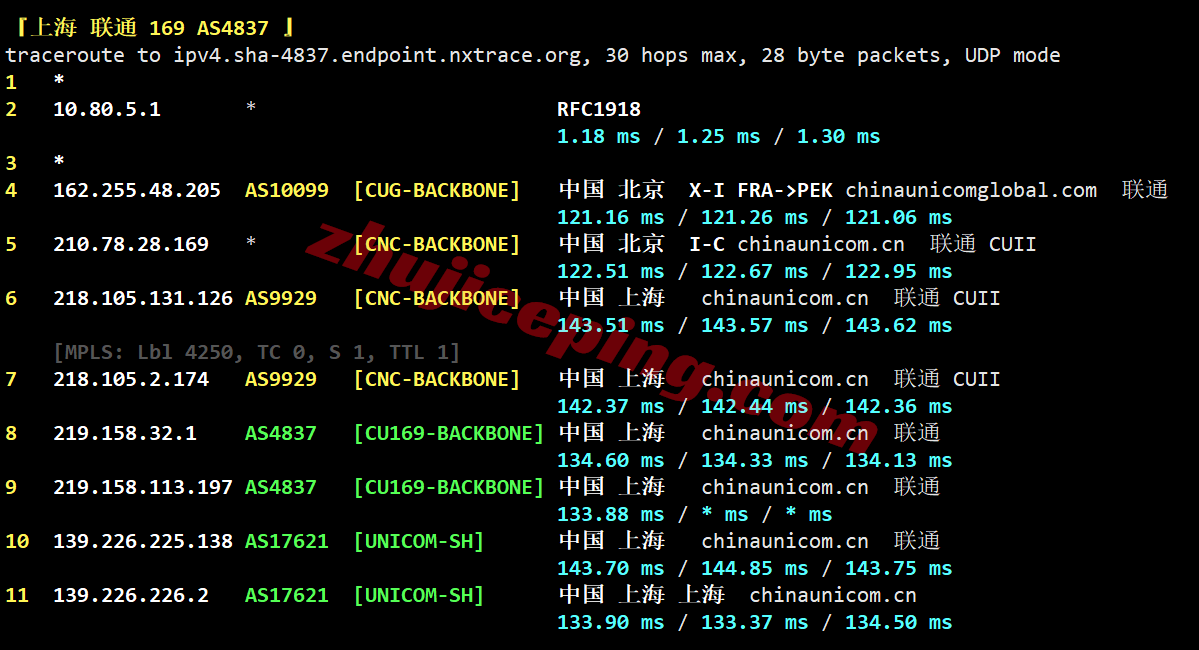
Task: Click AS17621 in hop 11
Action: tap(287, 596)
